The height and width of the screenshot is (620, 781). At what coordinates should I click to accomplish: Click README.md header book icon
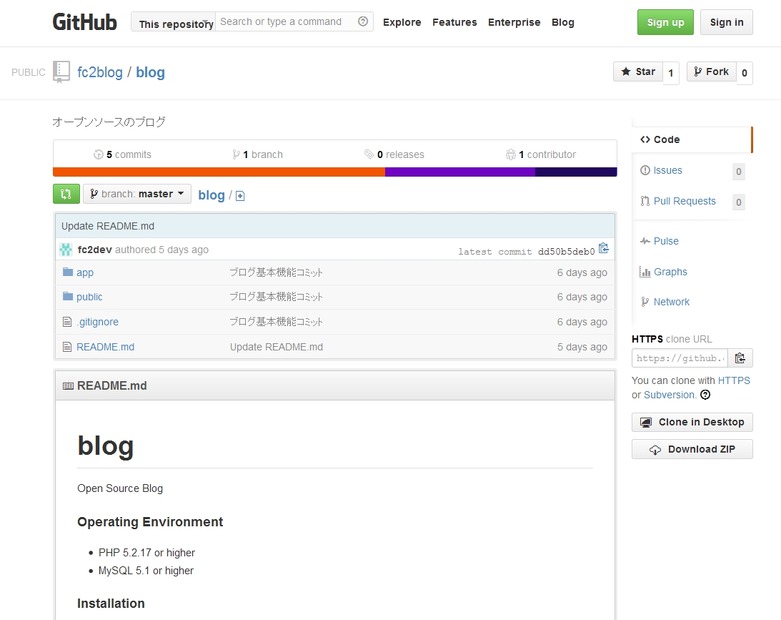point(68,386)
